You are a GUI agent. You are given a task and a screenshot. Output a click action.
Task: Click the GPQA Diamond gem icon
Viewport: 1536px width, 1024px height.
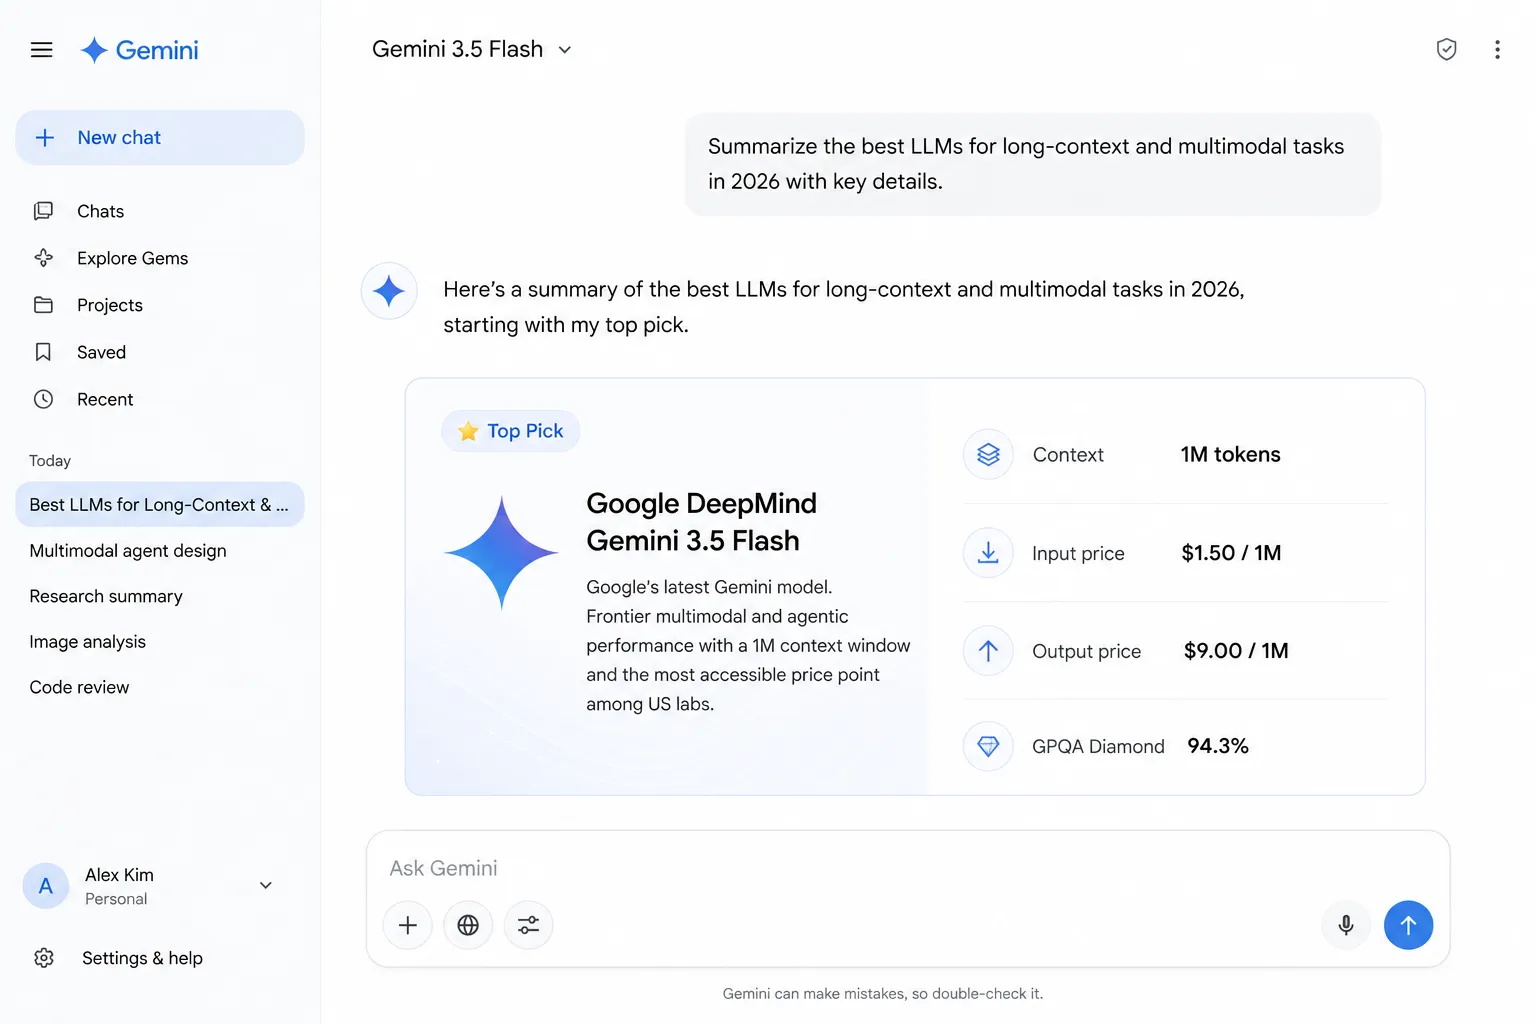coord(988,746)
